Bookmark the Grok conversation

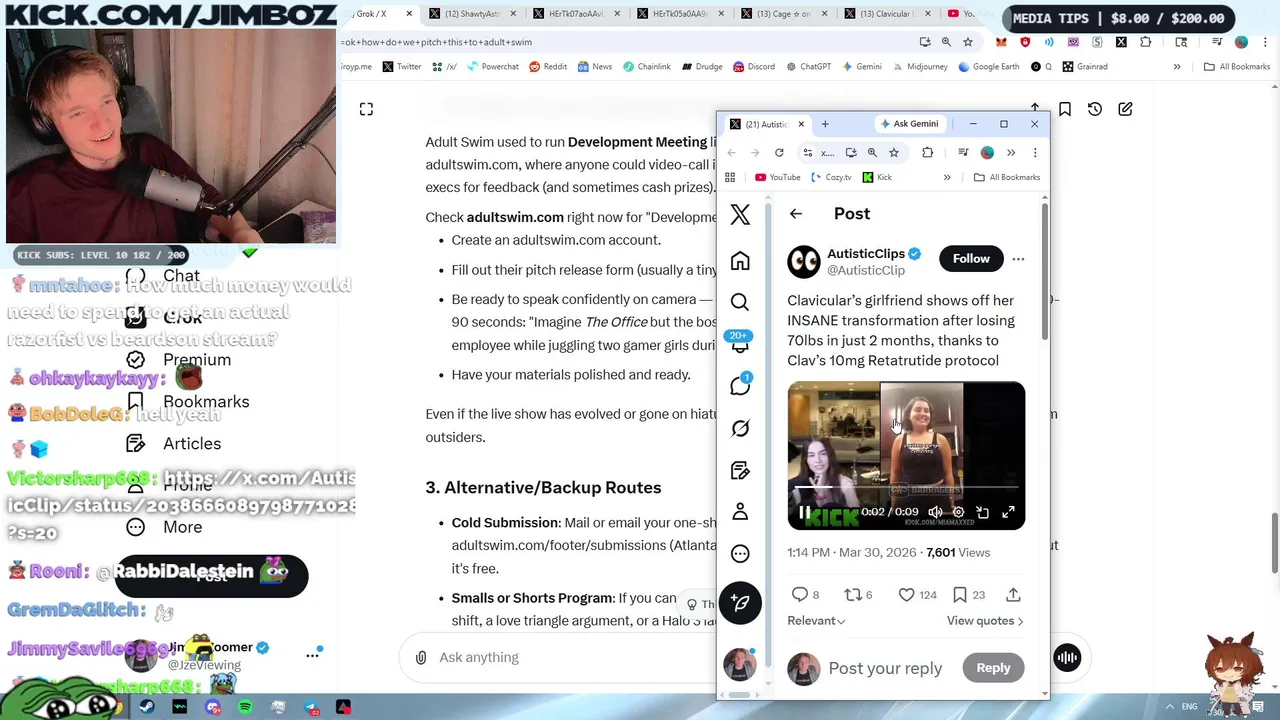1065,109
